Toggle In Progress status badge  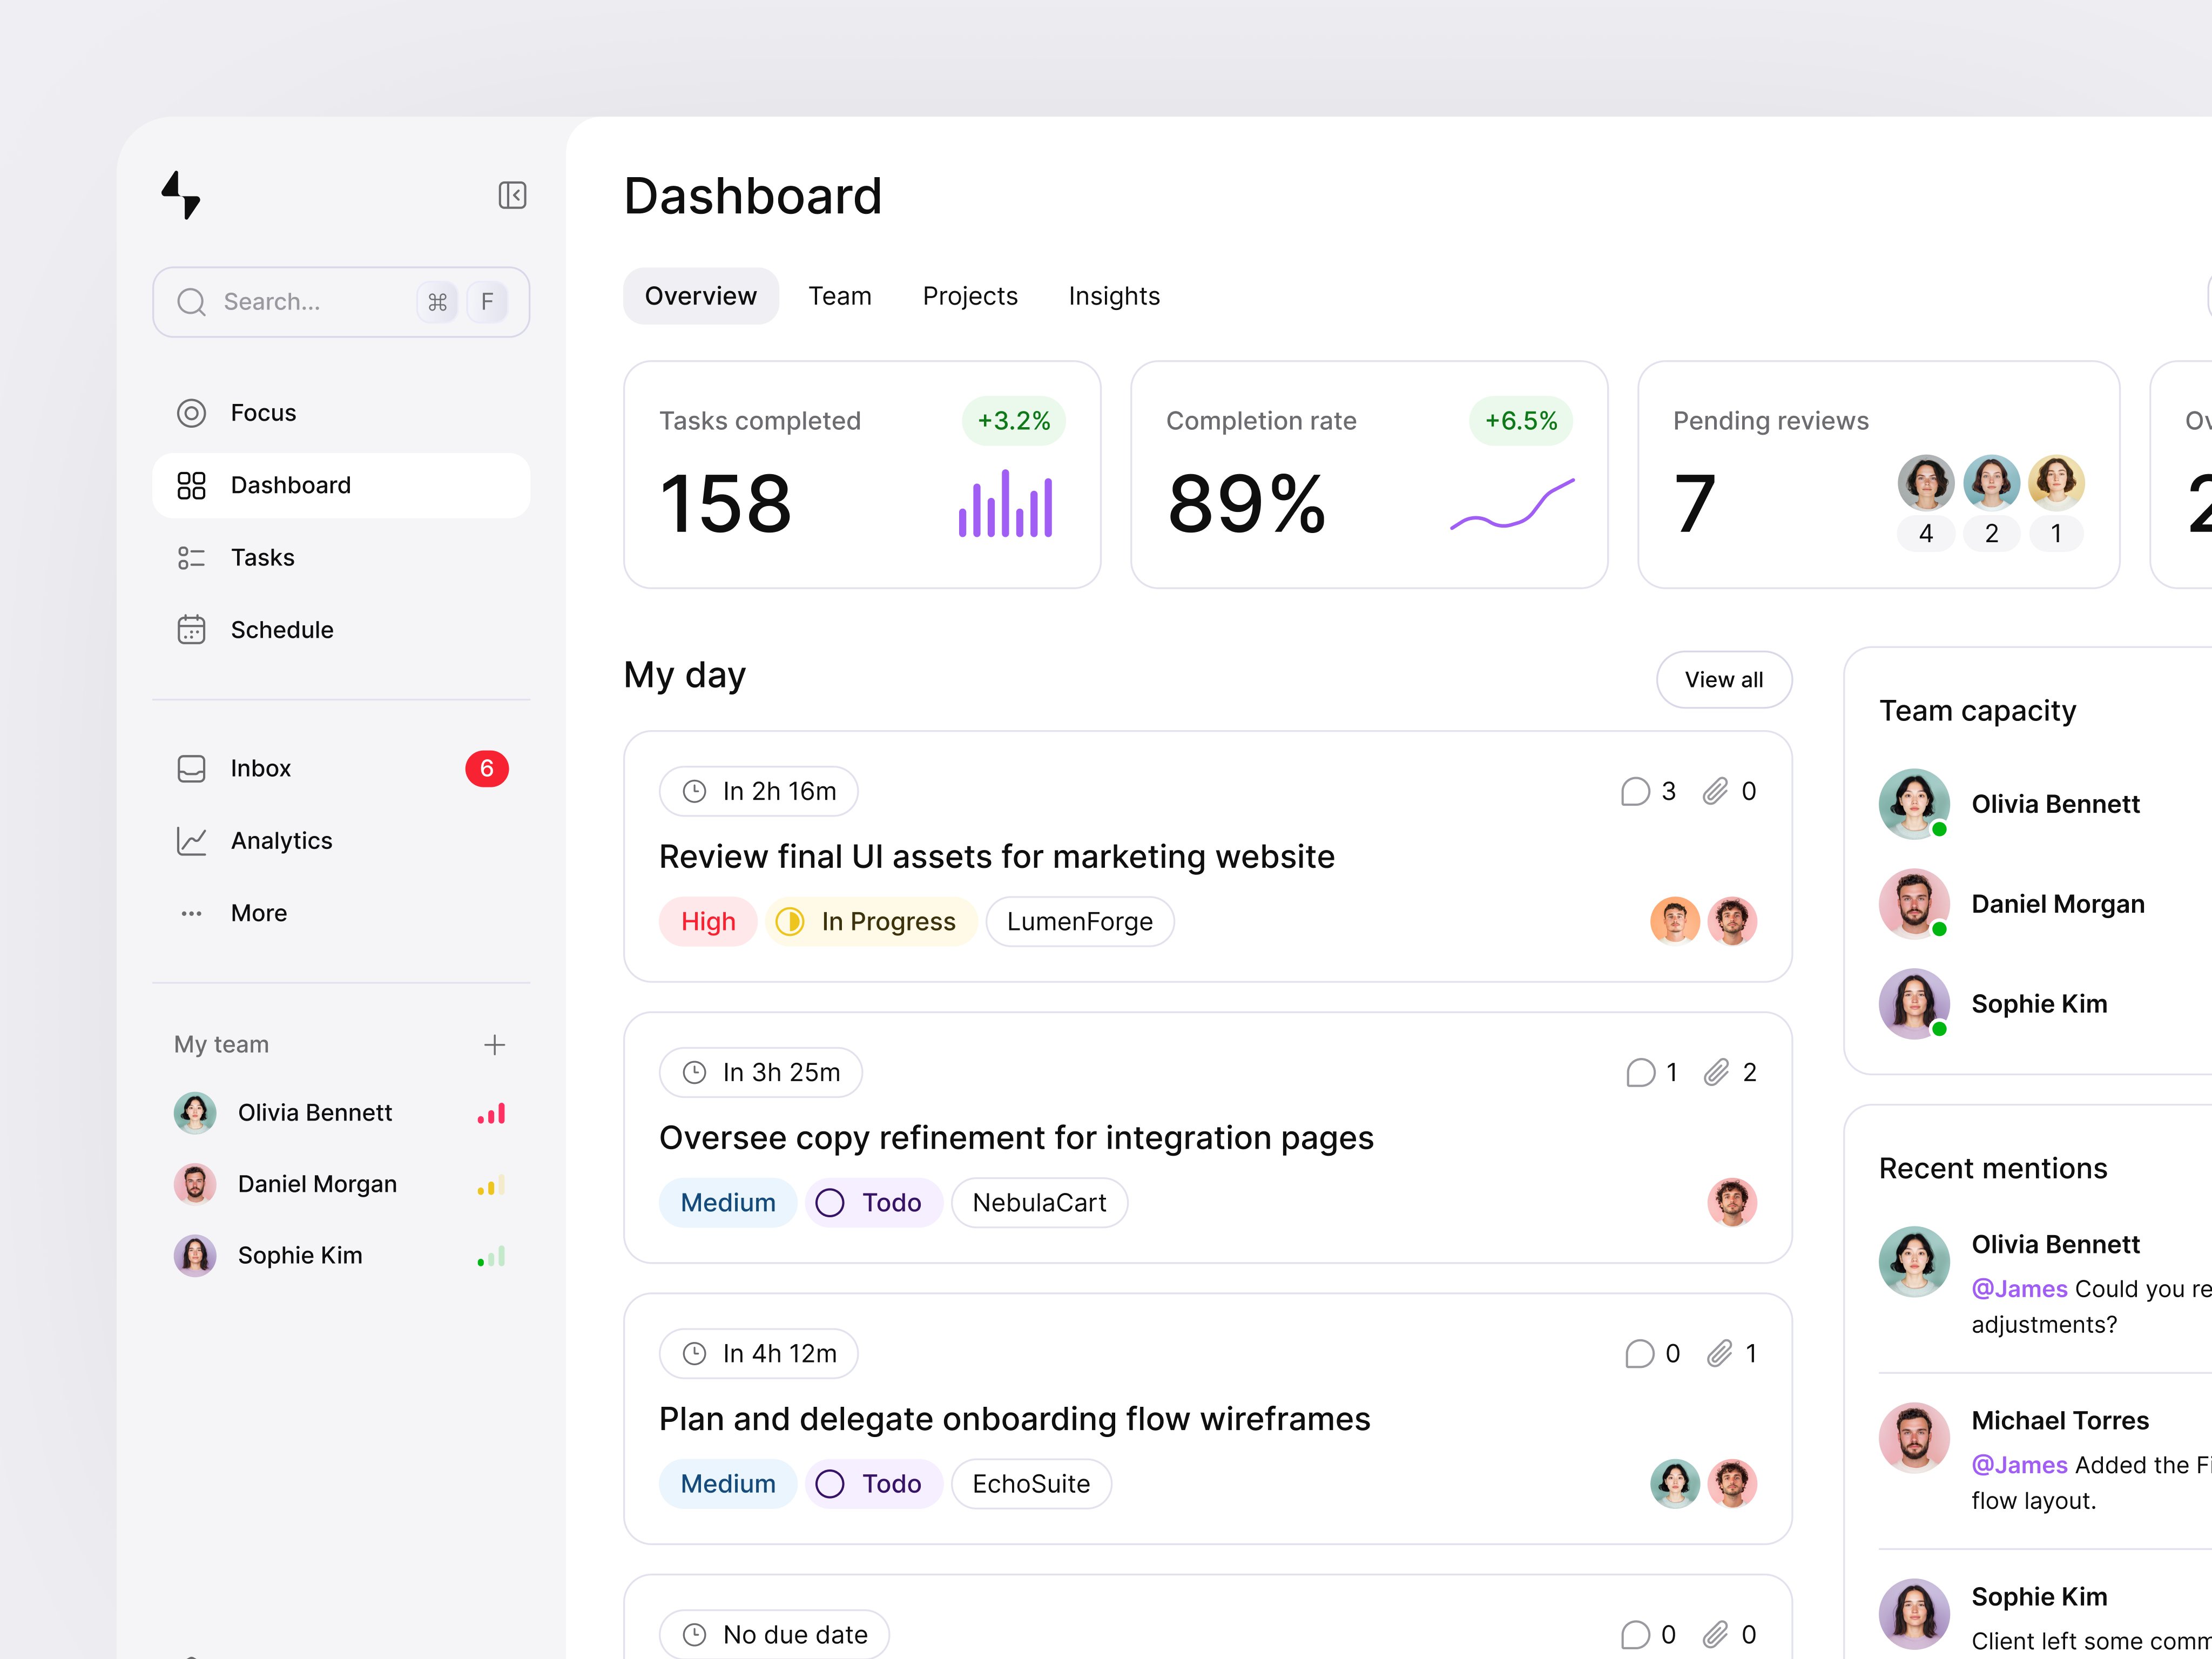tap(870, 922)
